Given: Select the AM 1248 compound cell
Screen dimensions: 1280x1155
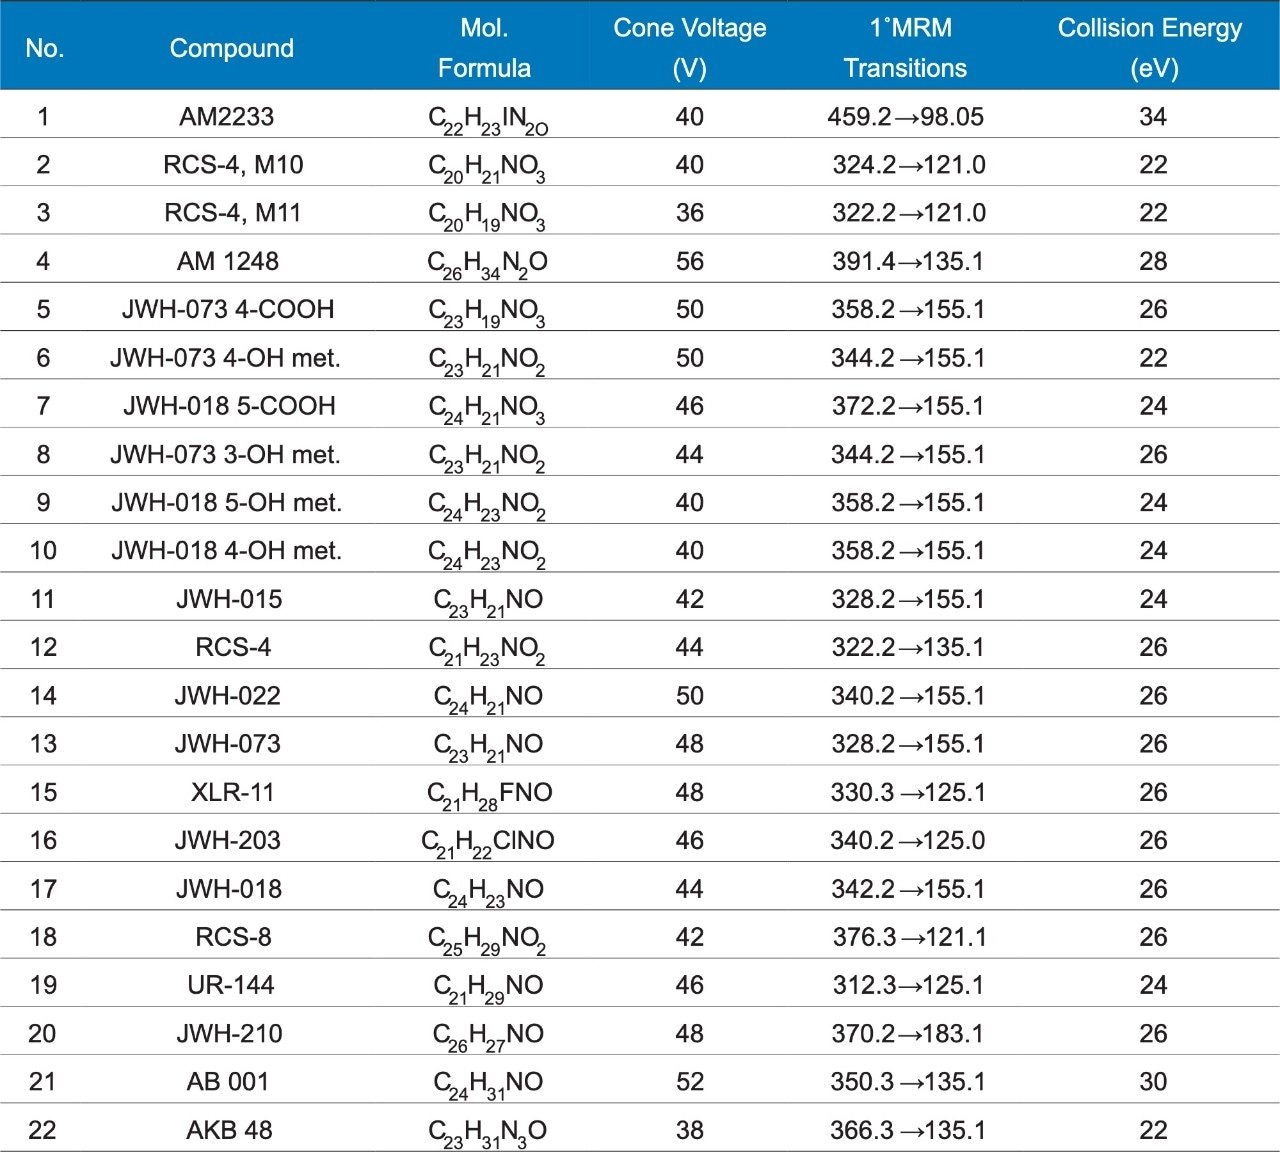Looking at the screenshot, I should tap(228, 262).
